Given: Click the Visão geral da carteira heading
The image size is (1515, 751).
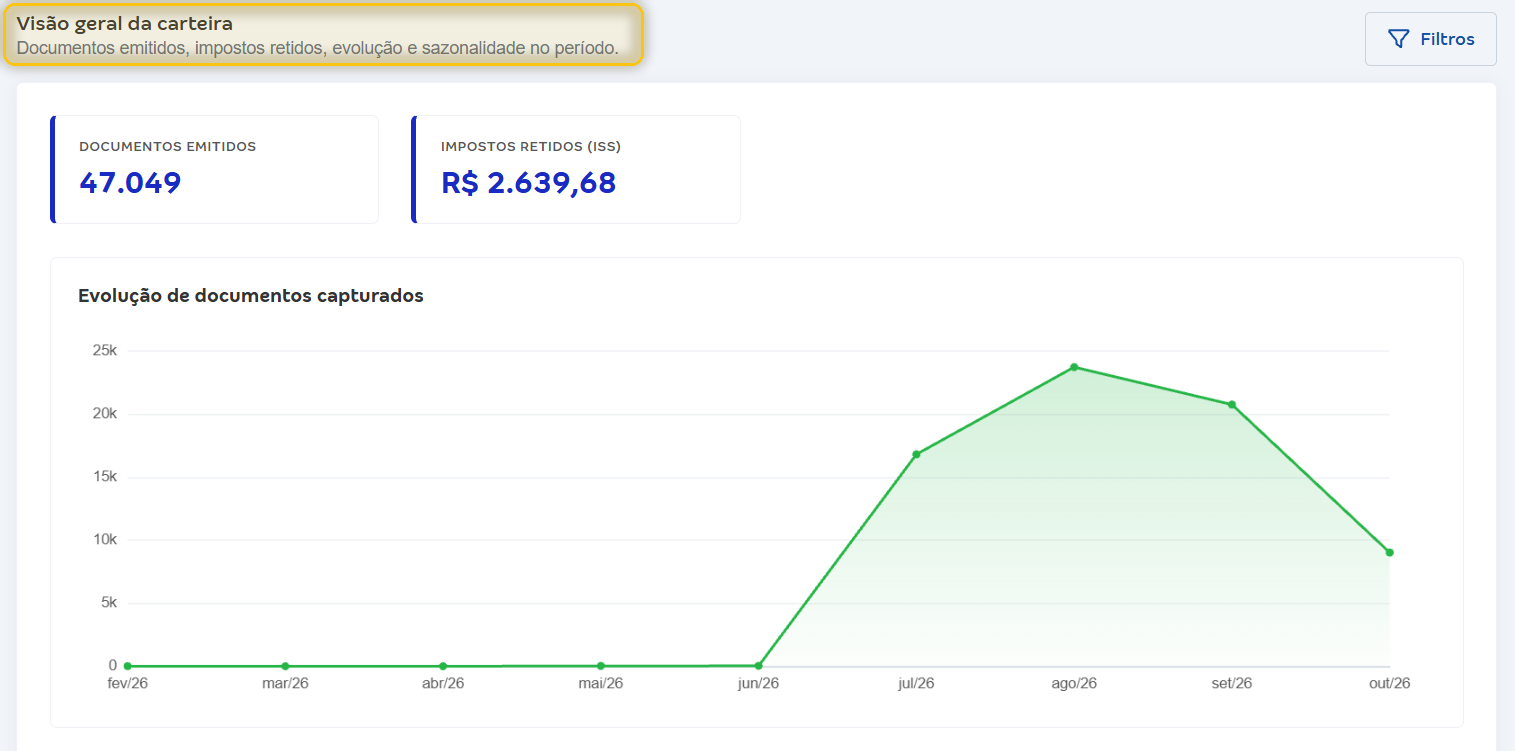Looking at the screenshot, I should pyautogui.click(x=125, y=24).
